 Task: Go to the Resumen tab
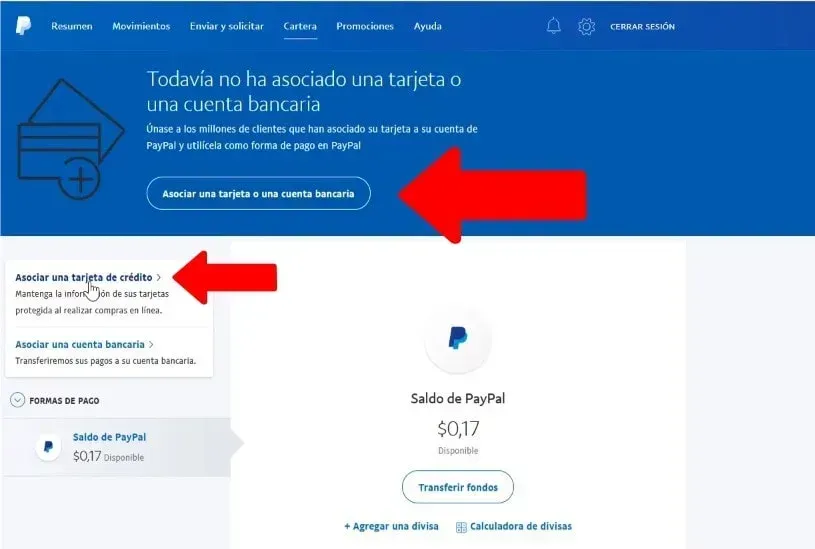point(72,26)
